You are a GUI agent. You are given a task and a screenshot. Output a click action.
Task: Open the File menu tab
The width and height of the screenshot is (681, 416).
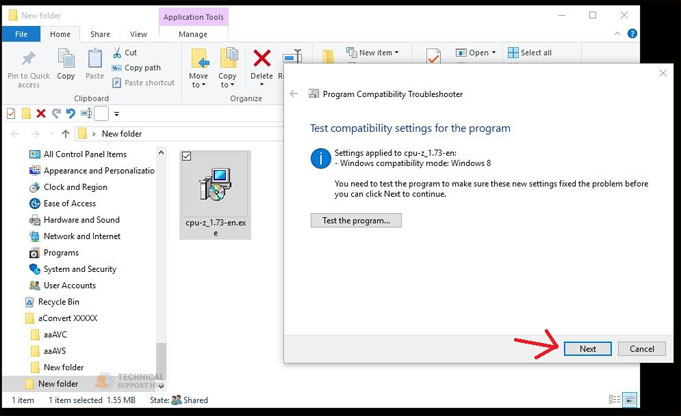(21, 34)
